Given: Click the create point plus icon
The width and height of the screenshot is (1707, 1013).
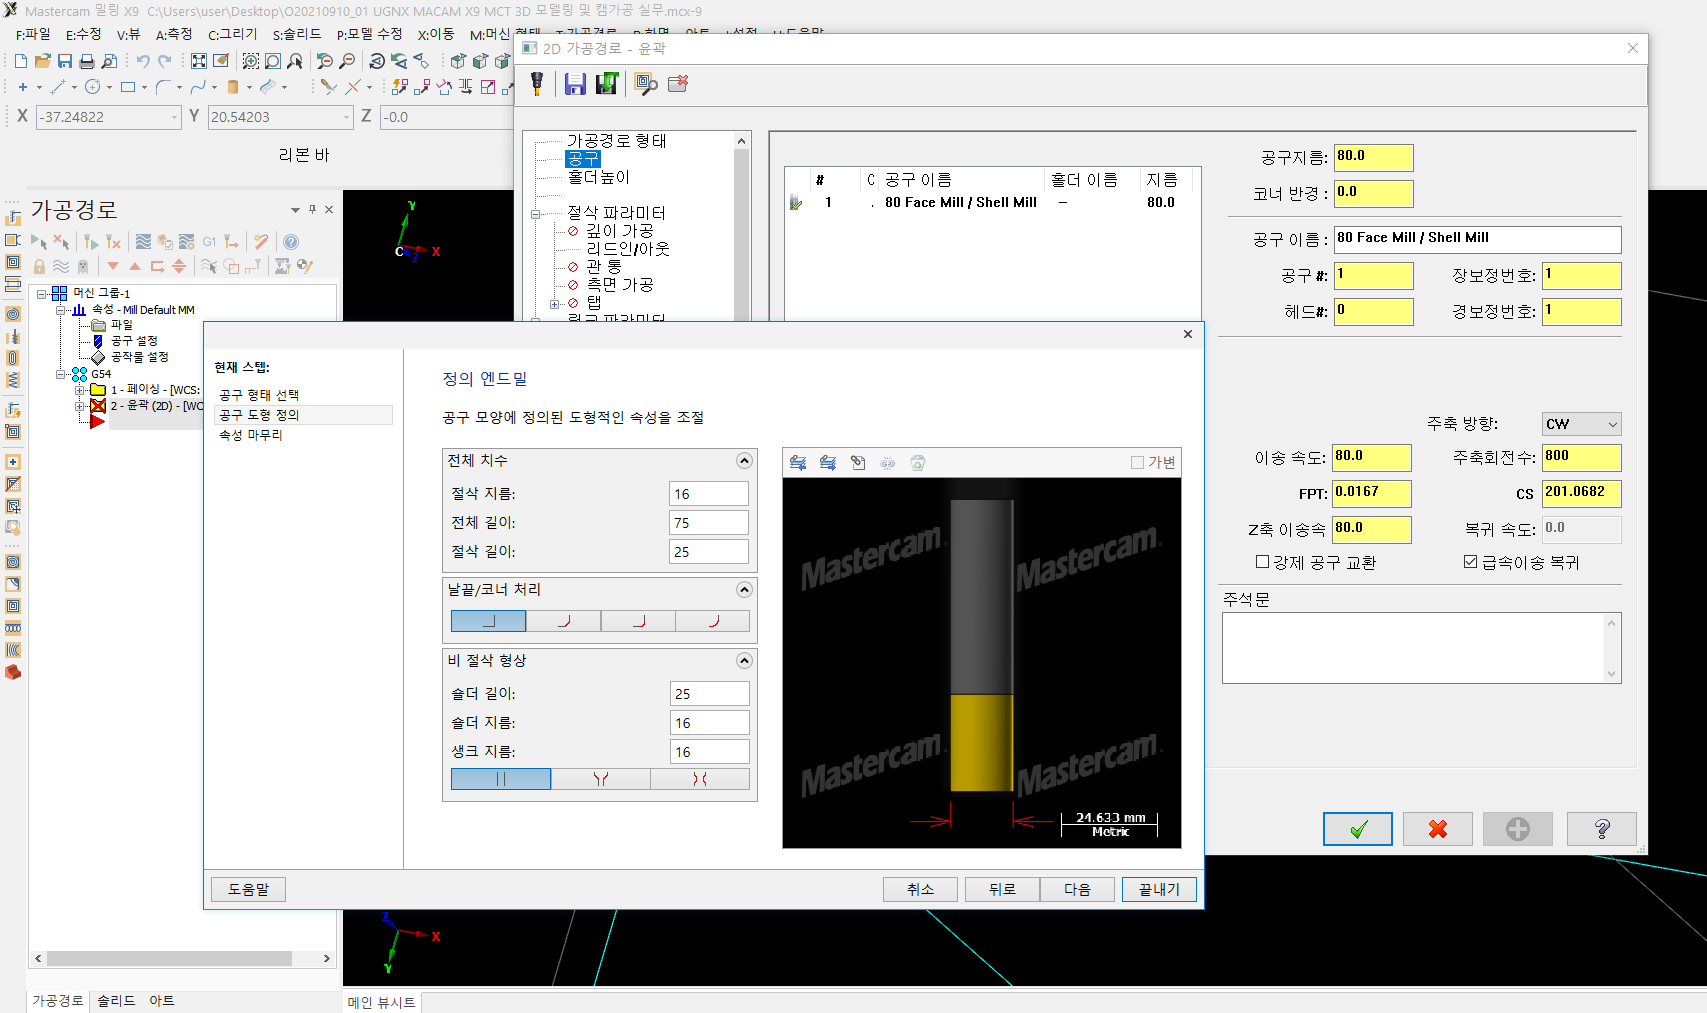Looking at the screenshot, I should coord(23,87).
